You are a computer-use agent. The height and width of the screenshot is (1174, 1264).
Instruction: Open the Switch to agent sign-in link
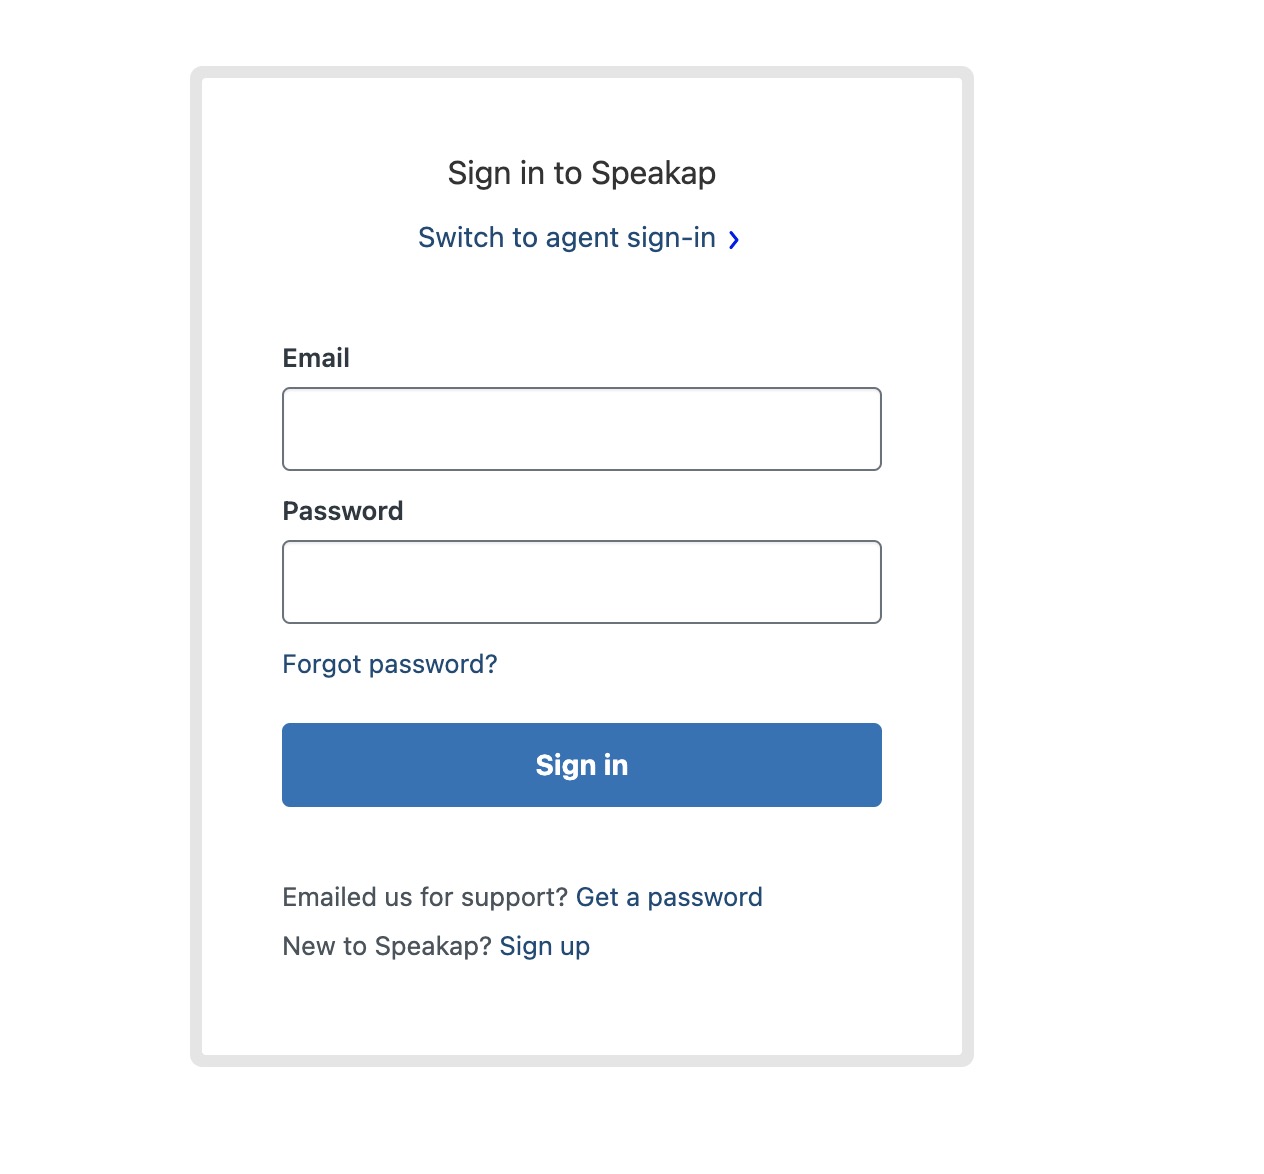567,238
